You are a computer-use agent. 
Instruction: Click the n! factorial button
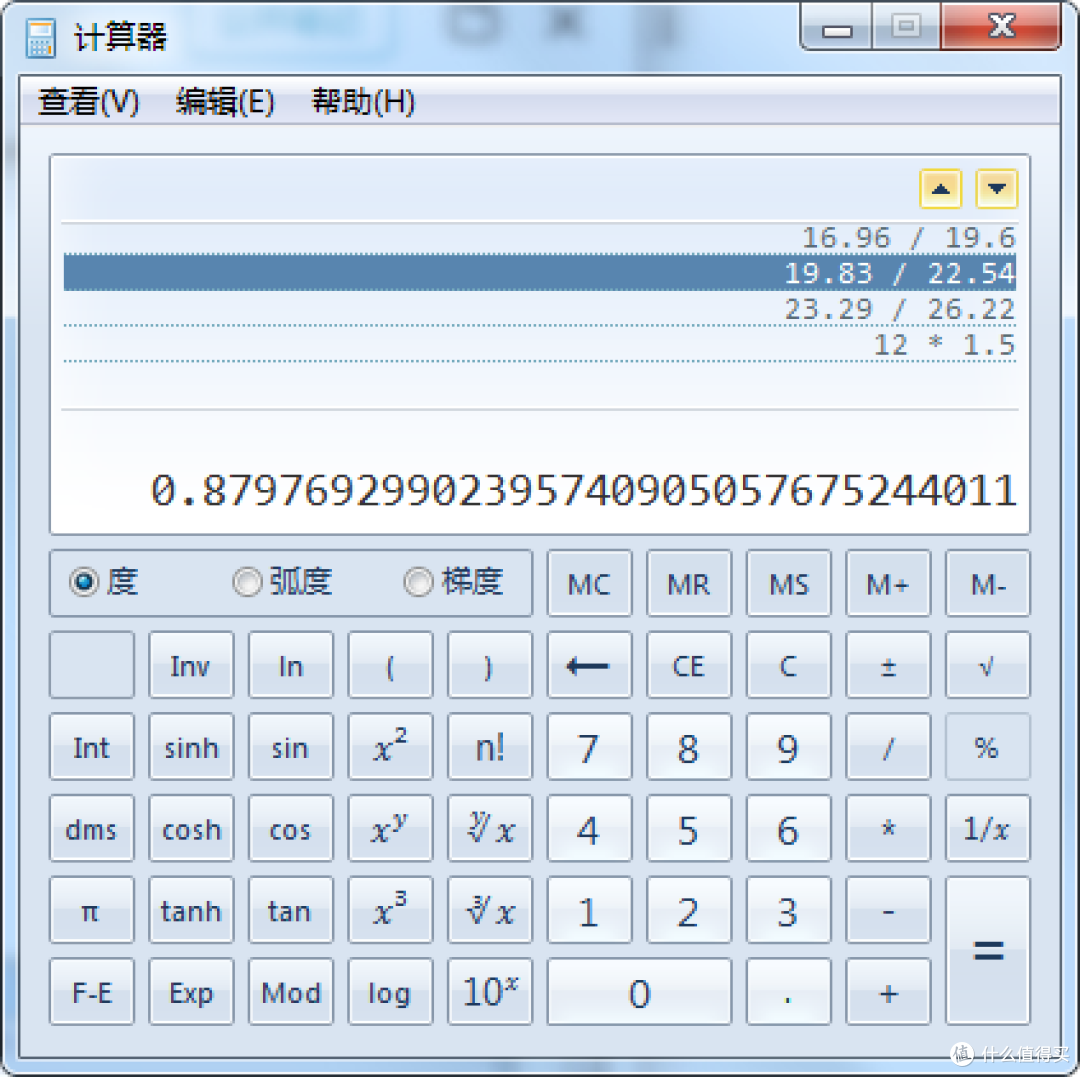(490, 747)
